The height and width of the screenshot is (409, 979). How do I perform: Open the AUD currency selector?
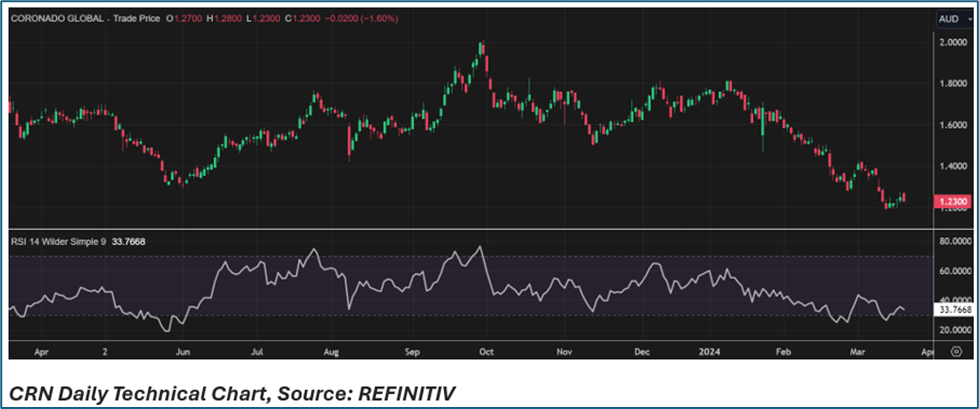pyautogui.click(x=948, y=18)
